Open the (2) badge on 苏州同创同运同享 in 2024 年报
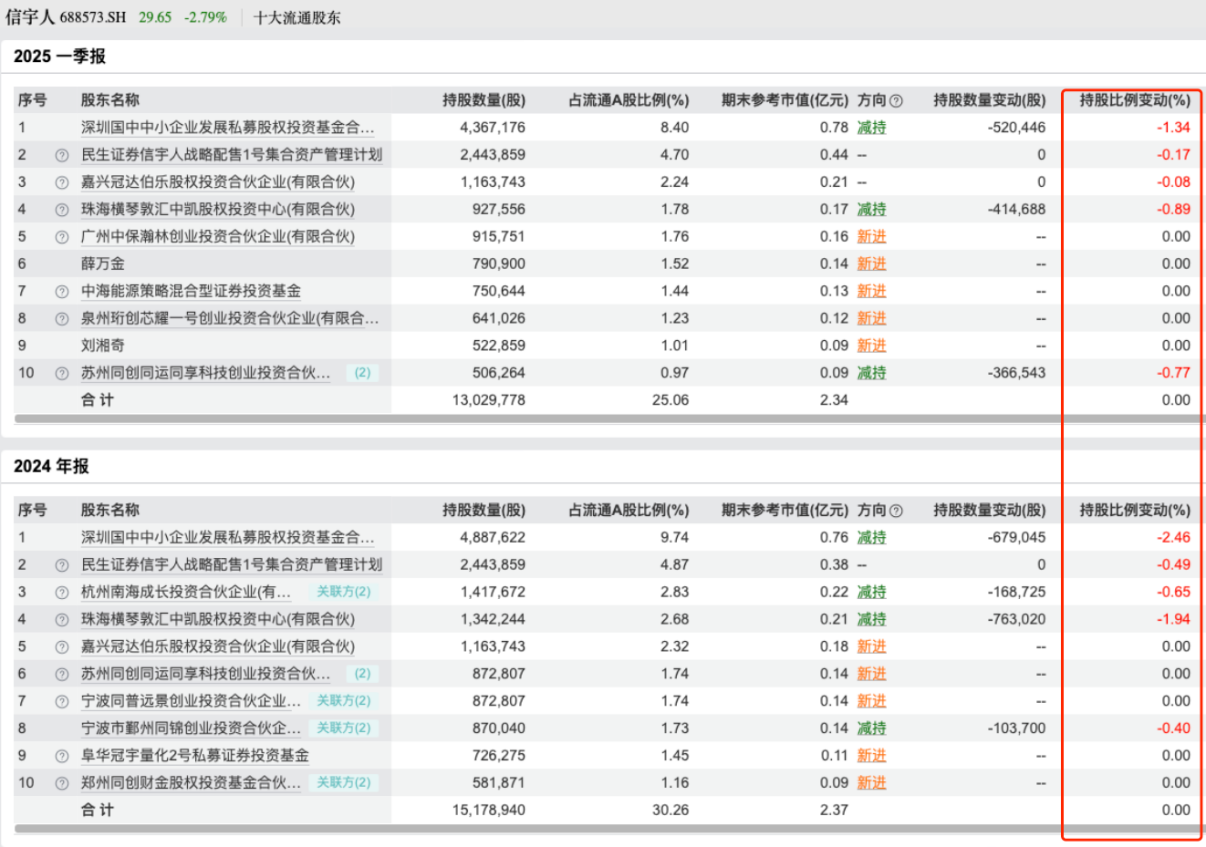Screen dimensions: 1206x847 pos(362,674)
